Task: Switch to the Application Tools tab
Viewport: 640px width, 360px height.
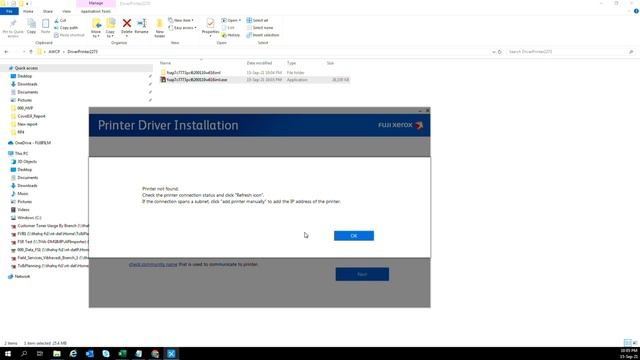Action: coord(96,11)
